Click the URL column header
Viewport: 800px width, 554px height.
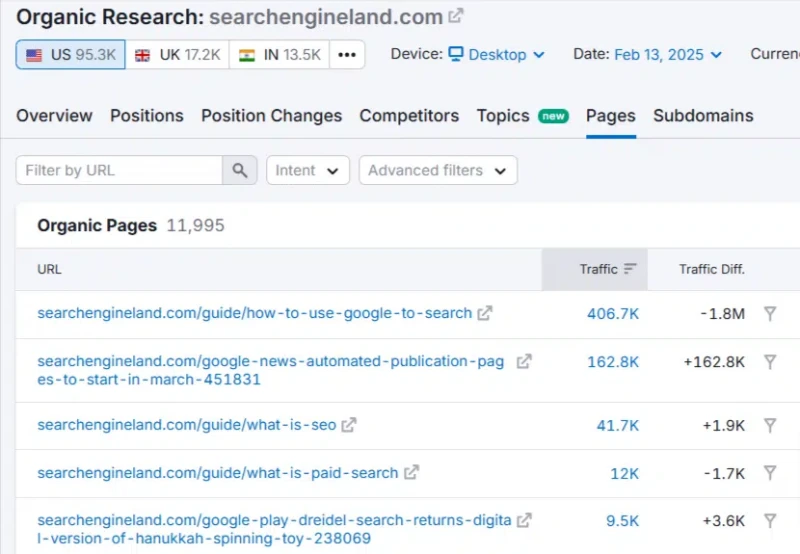coord(49,269)
